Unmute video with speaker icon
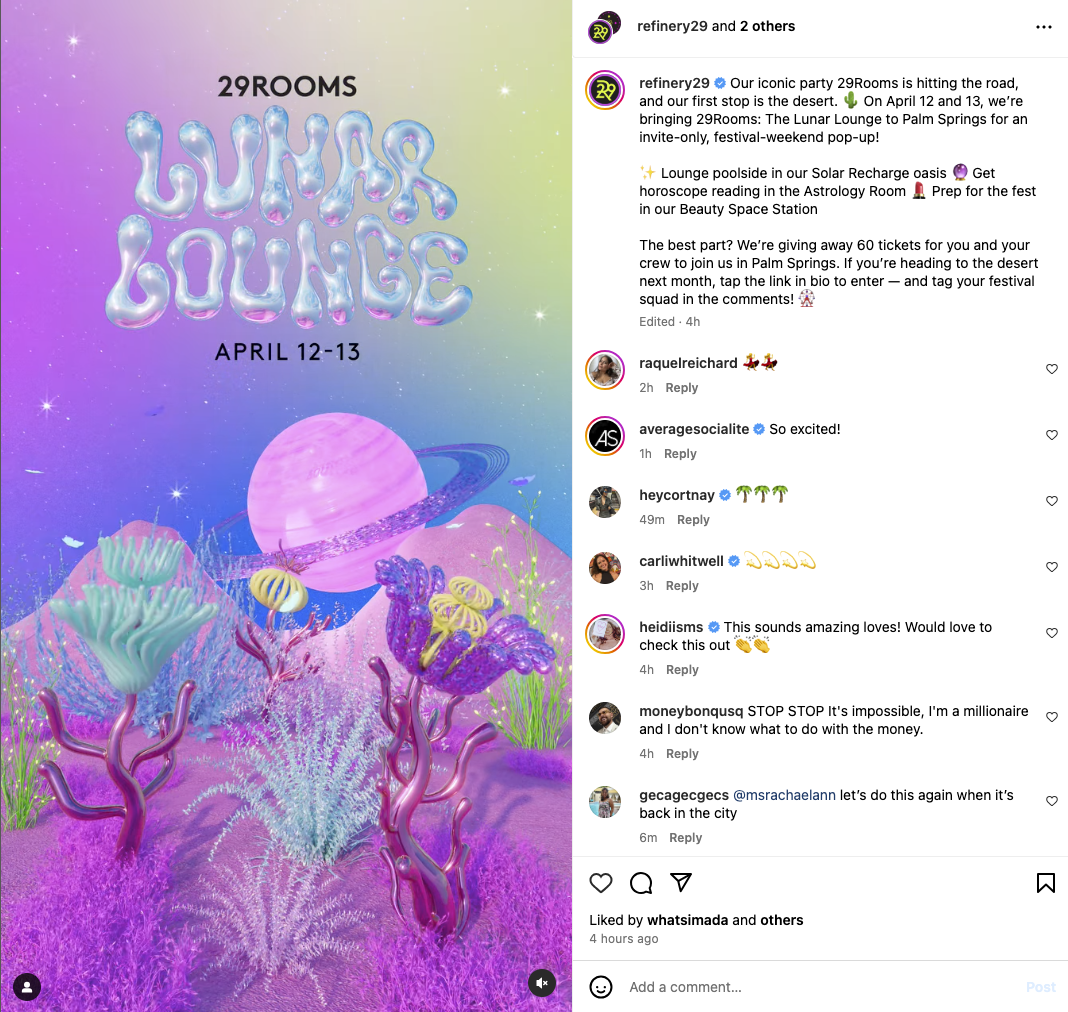 (x=542, y=983)
